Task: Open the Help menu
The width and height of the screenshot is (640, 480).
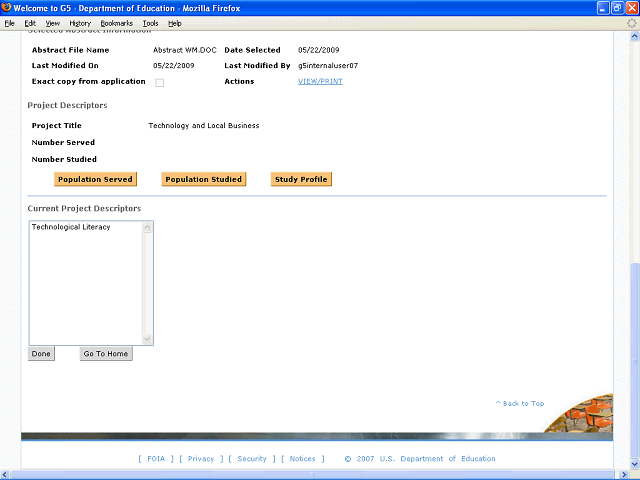Action: 175,23
